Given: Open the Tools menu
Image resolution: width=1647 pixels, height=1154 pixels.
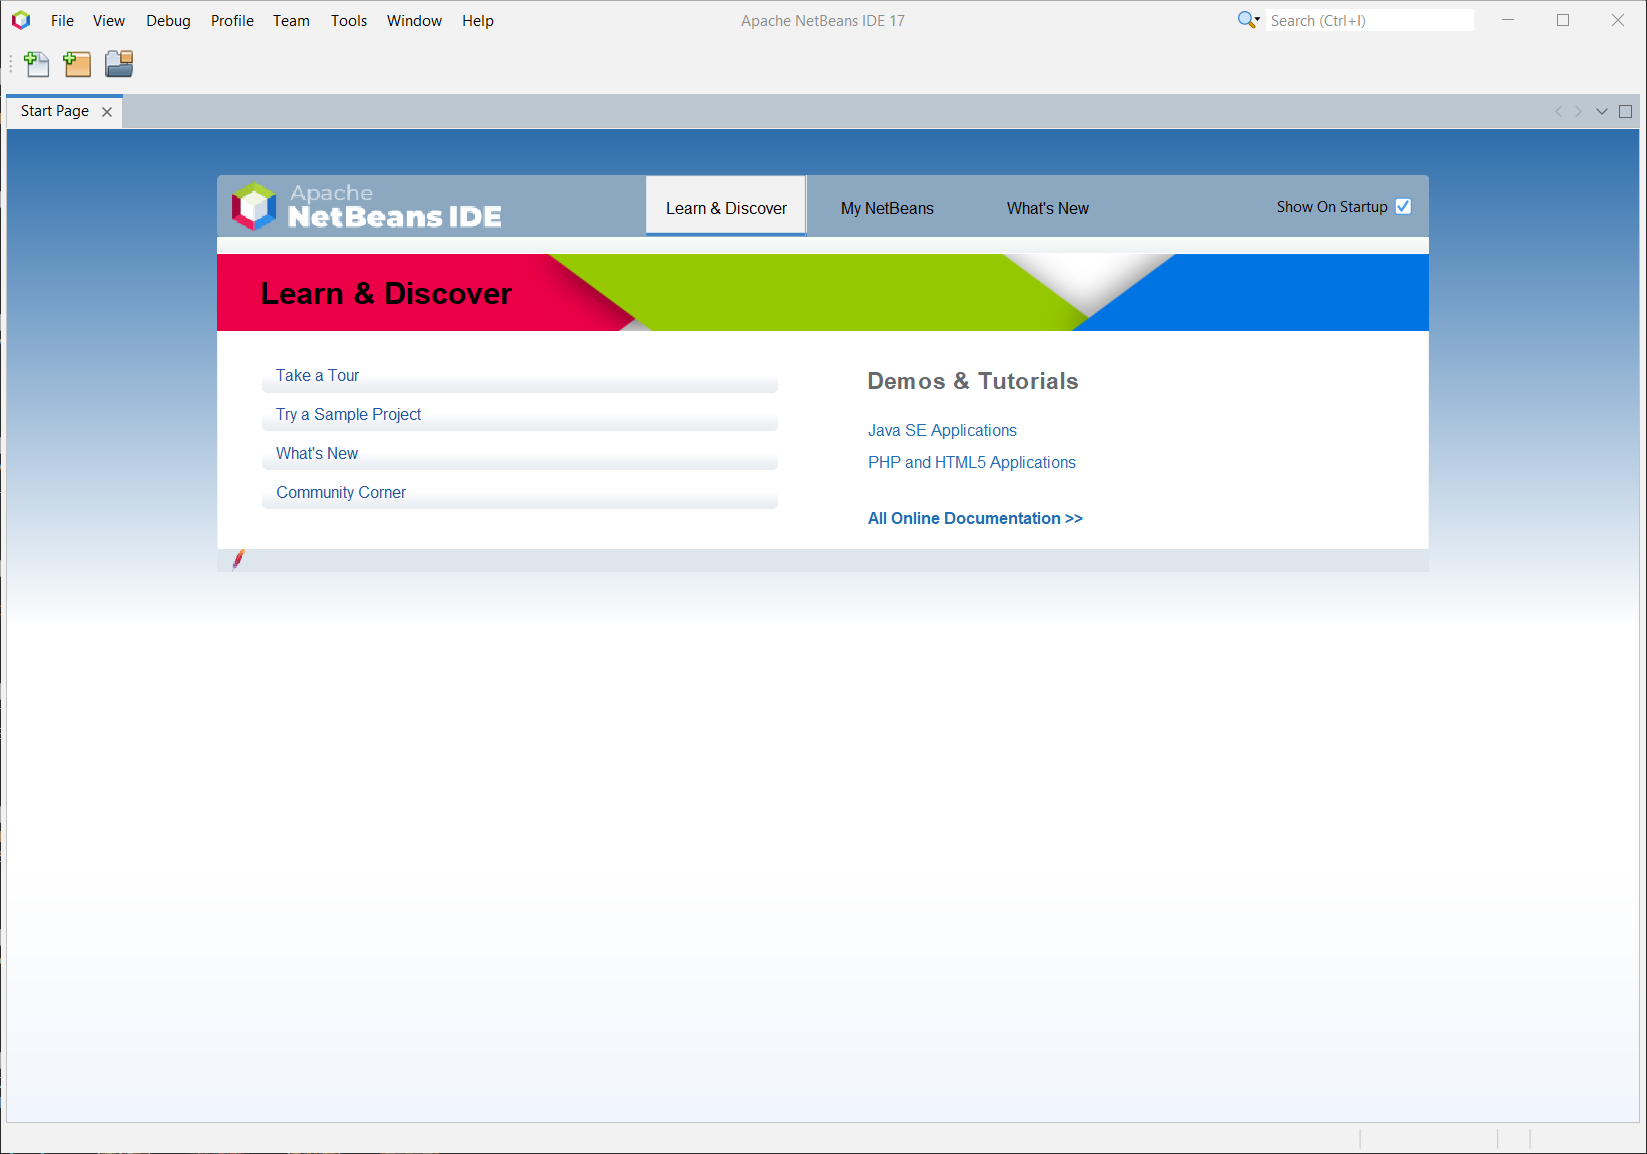Looking at the screenshot, I should pyautogui.click(x=349, y=20).
